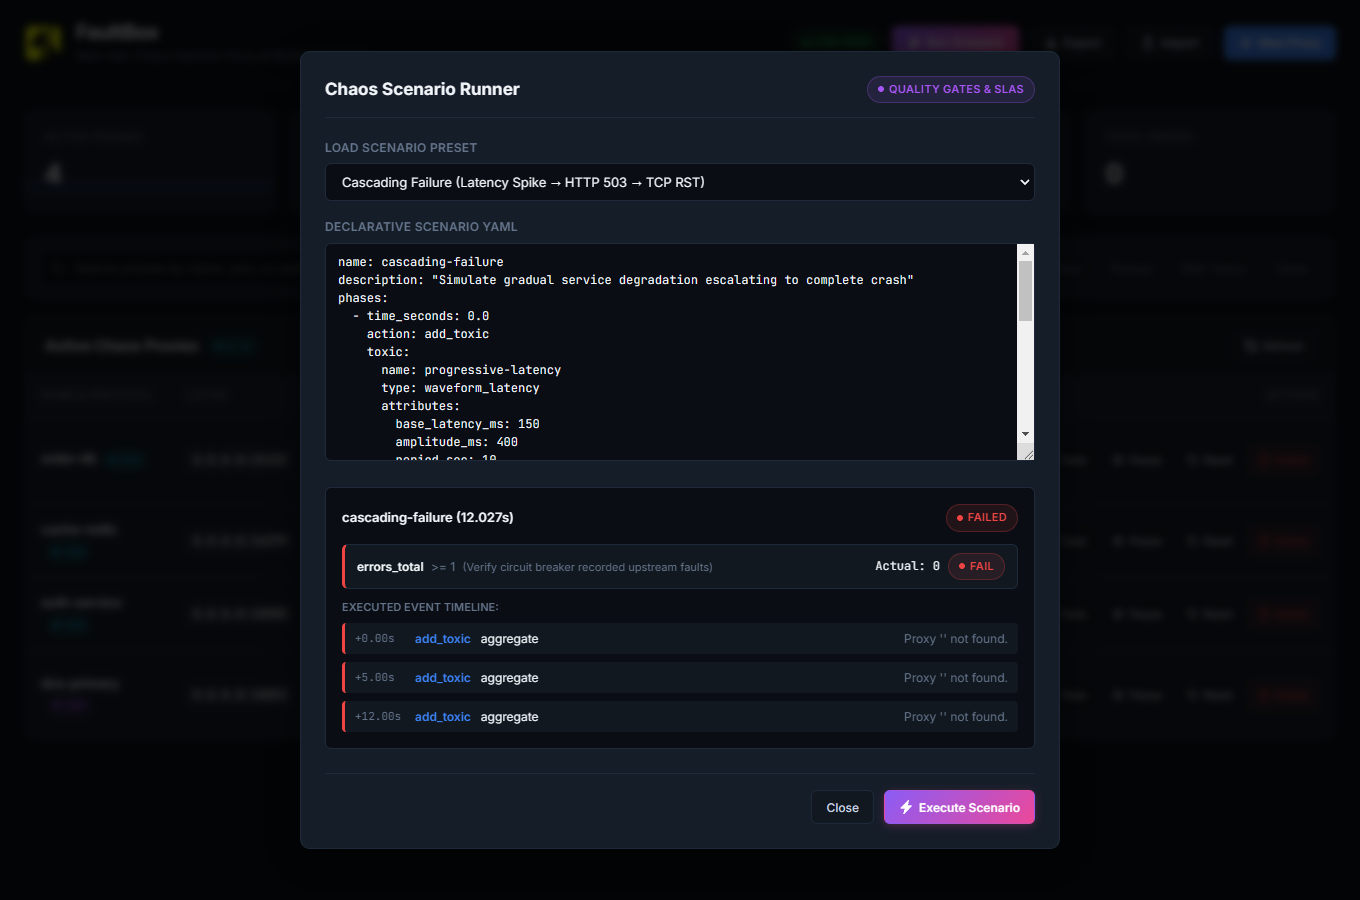
Task: Click the "LOAD SCENARIO PRESET" label
Action: click(x=401, y=148)
